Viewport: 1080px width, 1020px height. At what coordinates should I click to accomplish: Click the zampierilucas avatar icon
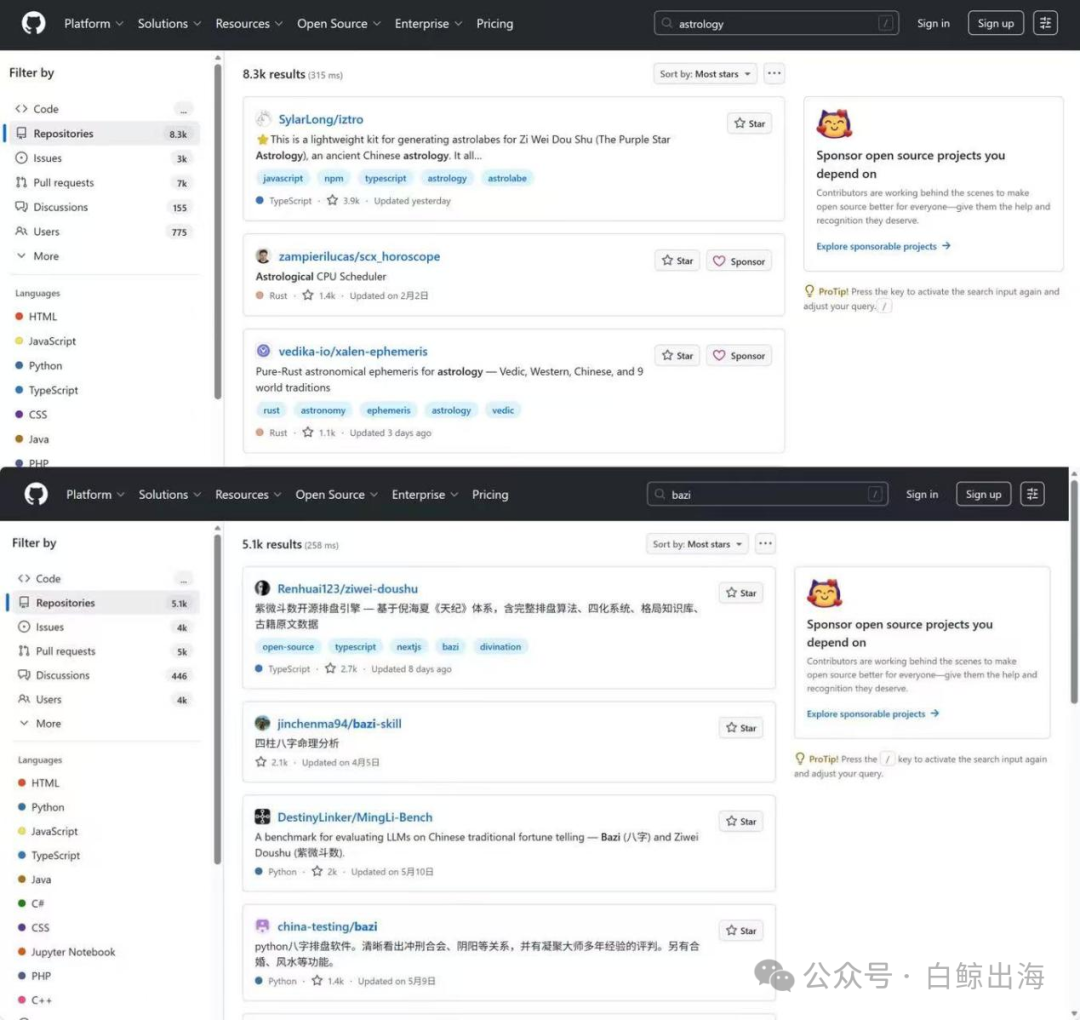[x=263, y=256]
